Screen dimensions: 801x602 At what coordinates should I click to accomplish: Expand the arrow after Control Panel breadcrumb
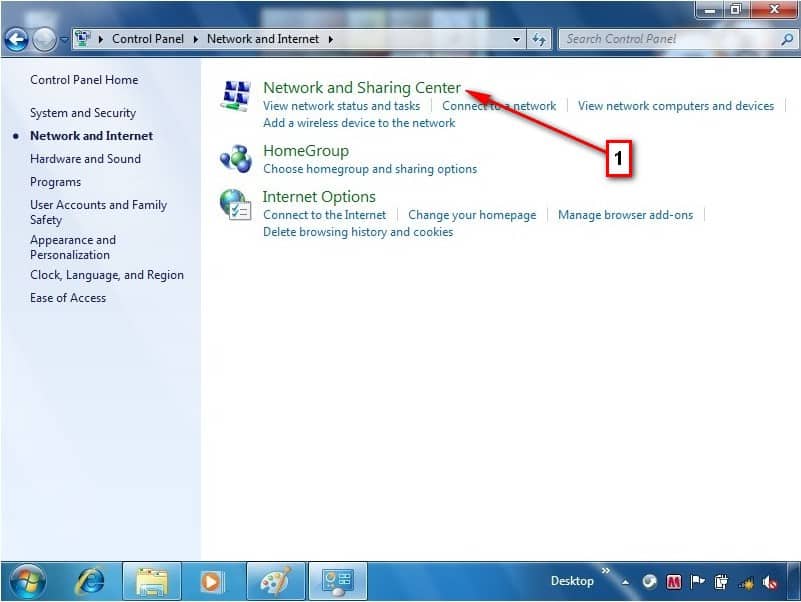196,39
